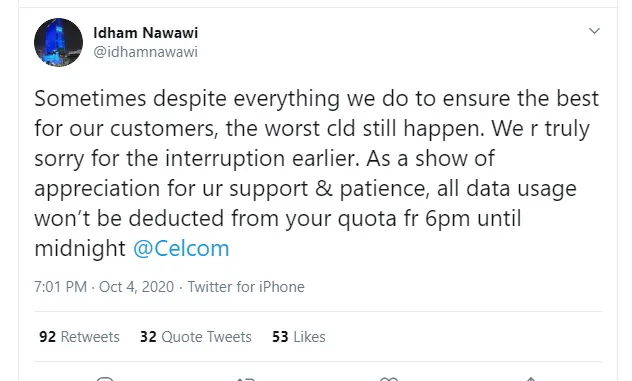Show the 32 Quote Tweets

195,337
